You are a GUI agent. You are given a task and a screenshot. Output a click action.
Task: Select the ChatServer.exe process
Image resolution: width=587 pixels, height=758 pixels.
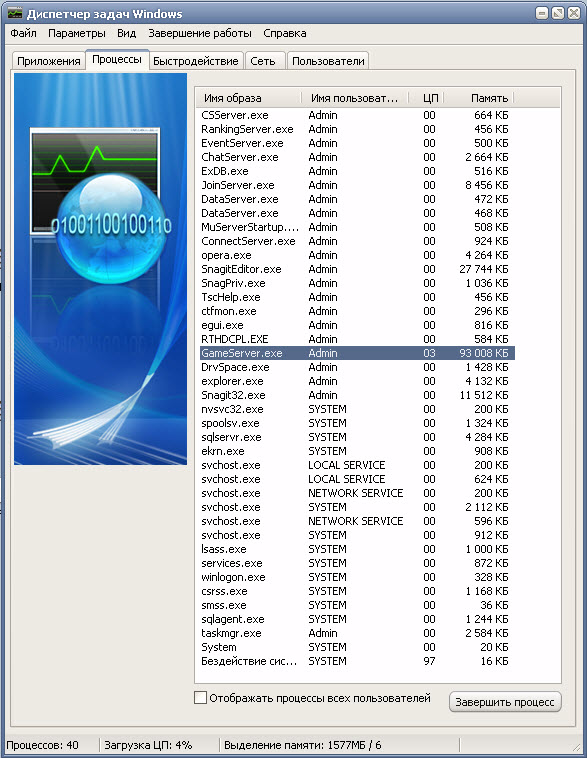(357, 157)
